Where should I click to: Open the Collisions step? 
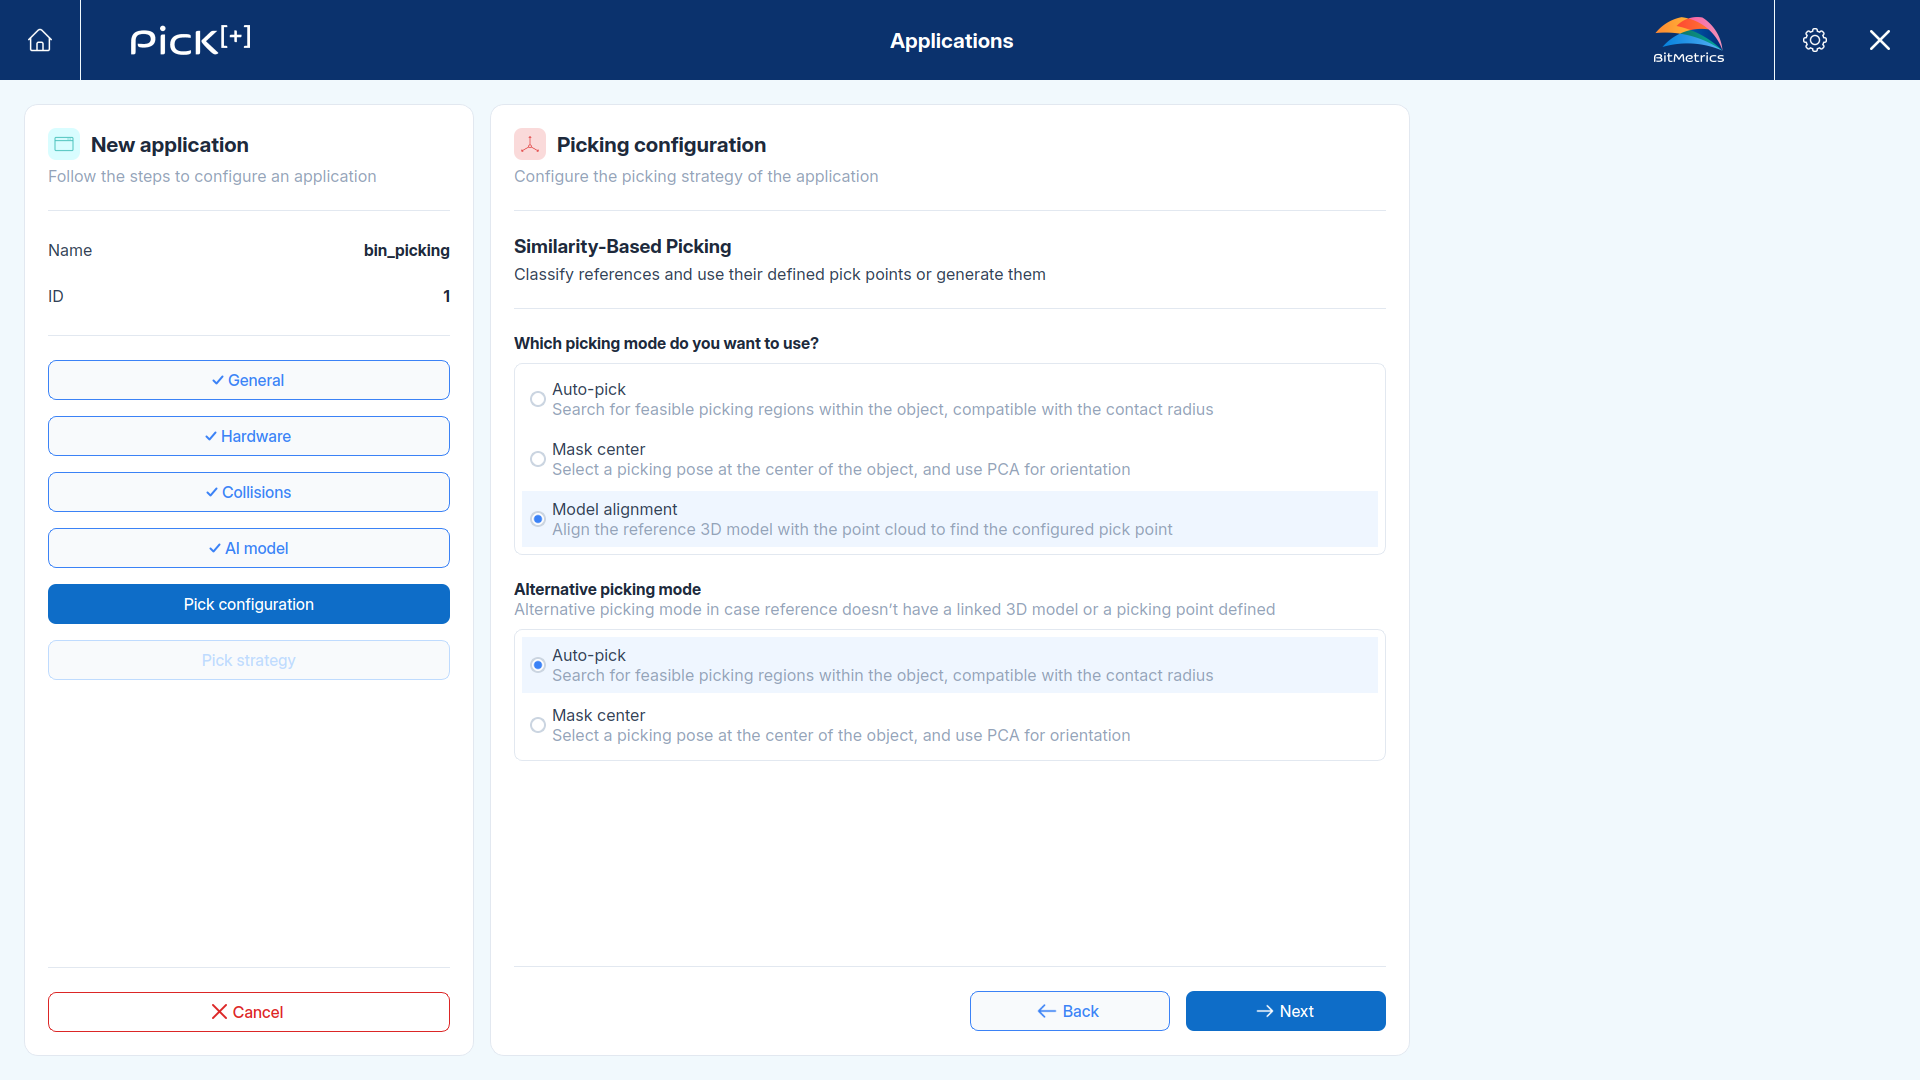(x=249, y=492)
